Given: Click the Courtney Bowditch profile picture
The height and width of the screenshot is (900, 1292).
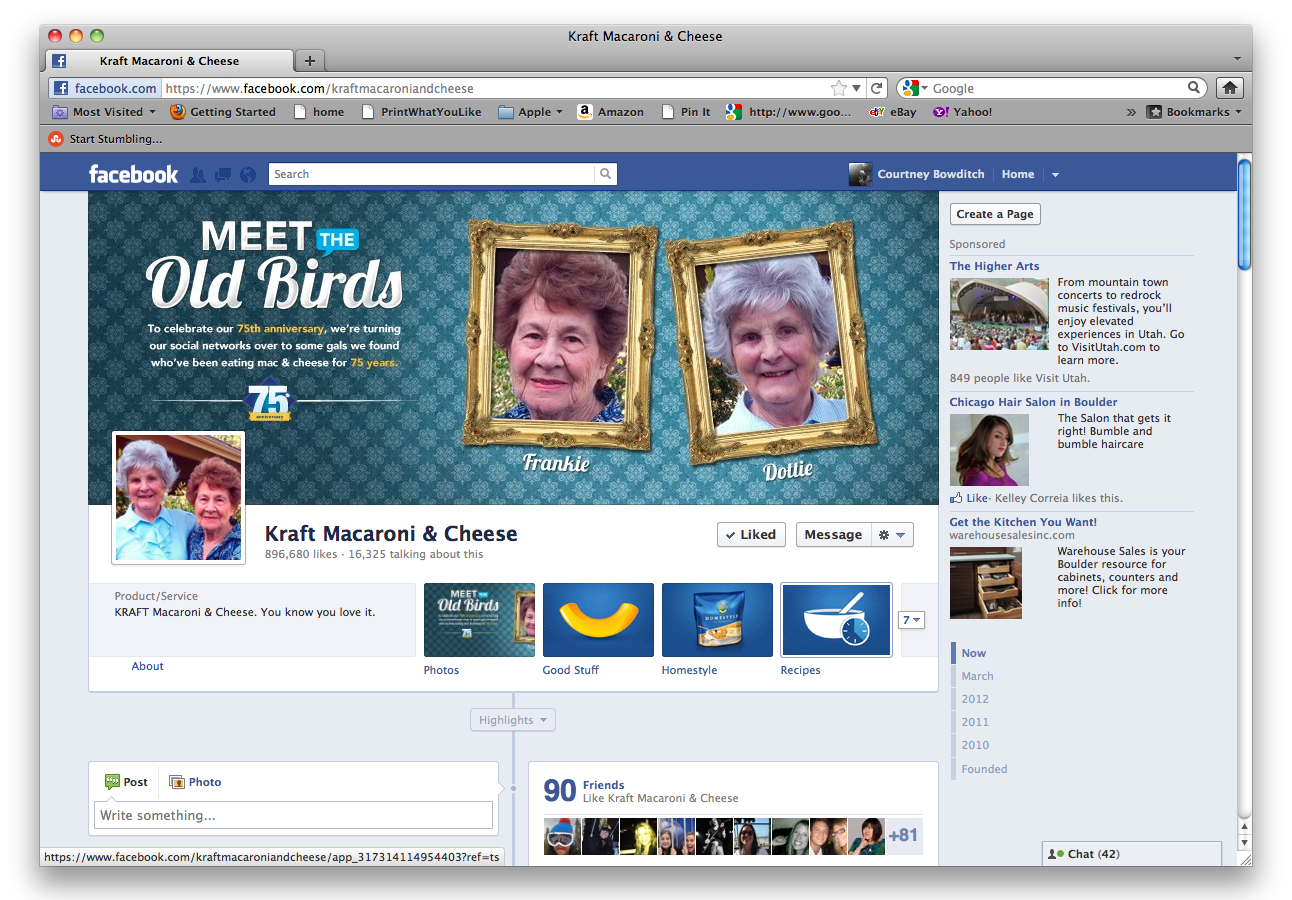Looking at the screenshot, I should pyautogui.click(x=860, y=174).
